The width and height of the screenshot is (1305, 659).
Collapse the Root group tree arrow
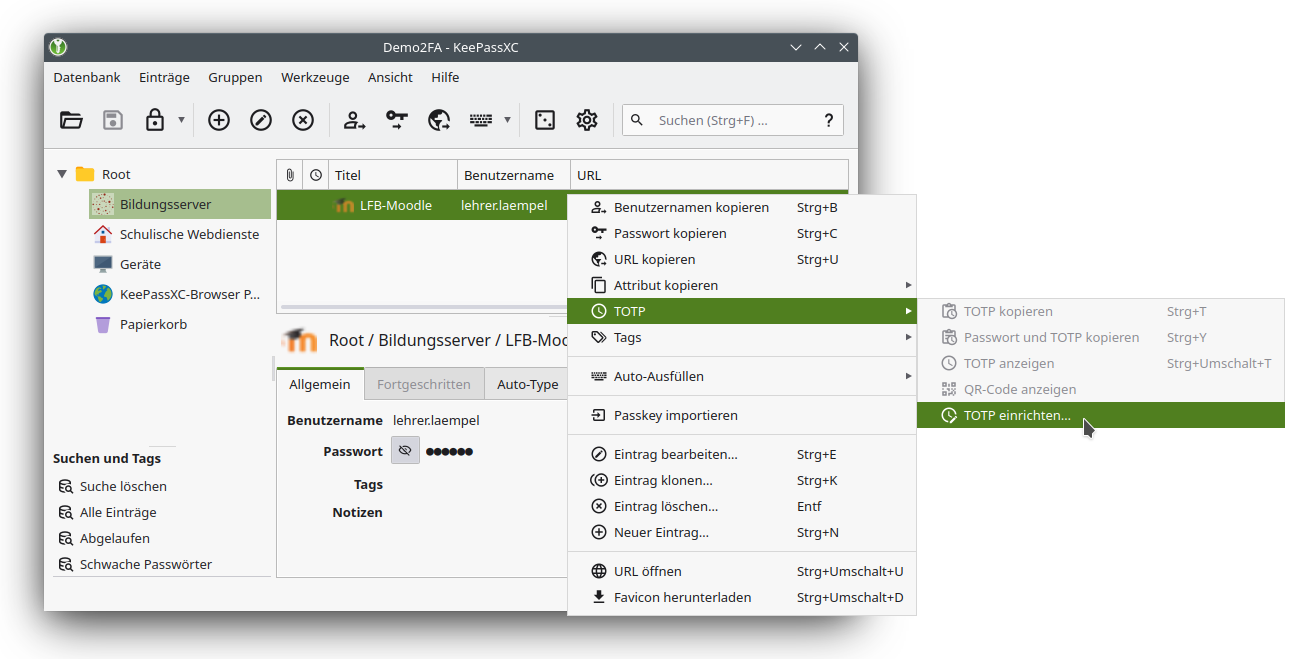tap(62, 174)
